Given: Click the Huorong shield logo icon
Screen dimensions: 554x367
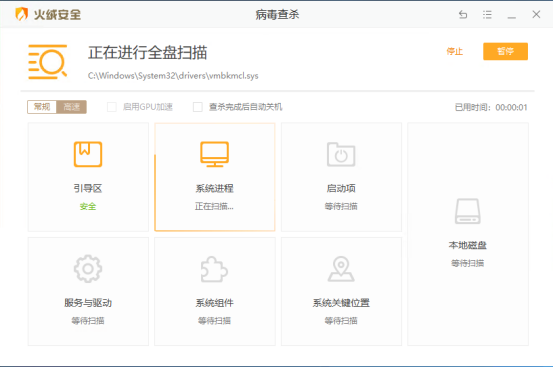Looking at the screenshot, I should [x=22, y=14].
